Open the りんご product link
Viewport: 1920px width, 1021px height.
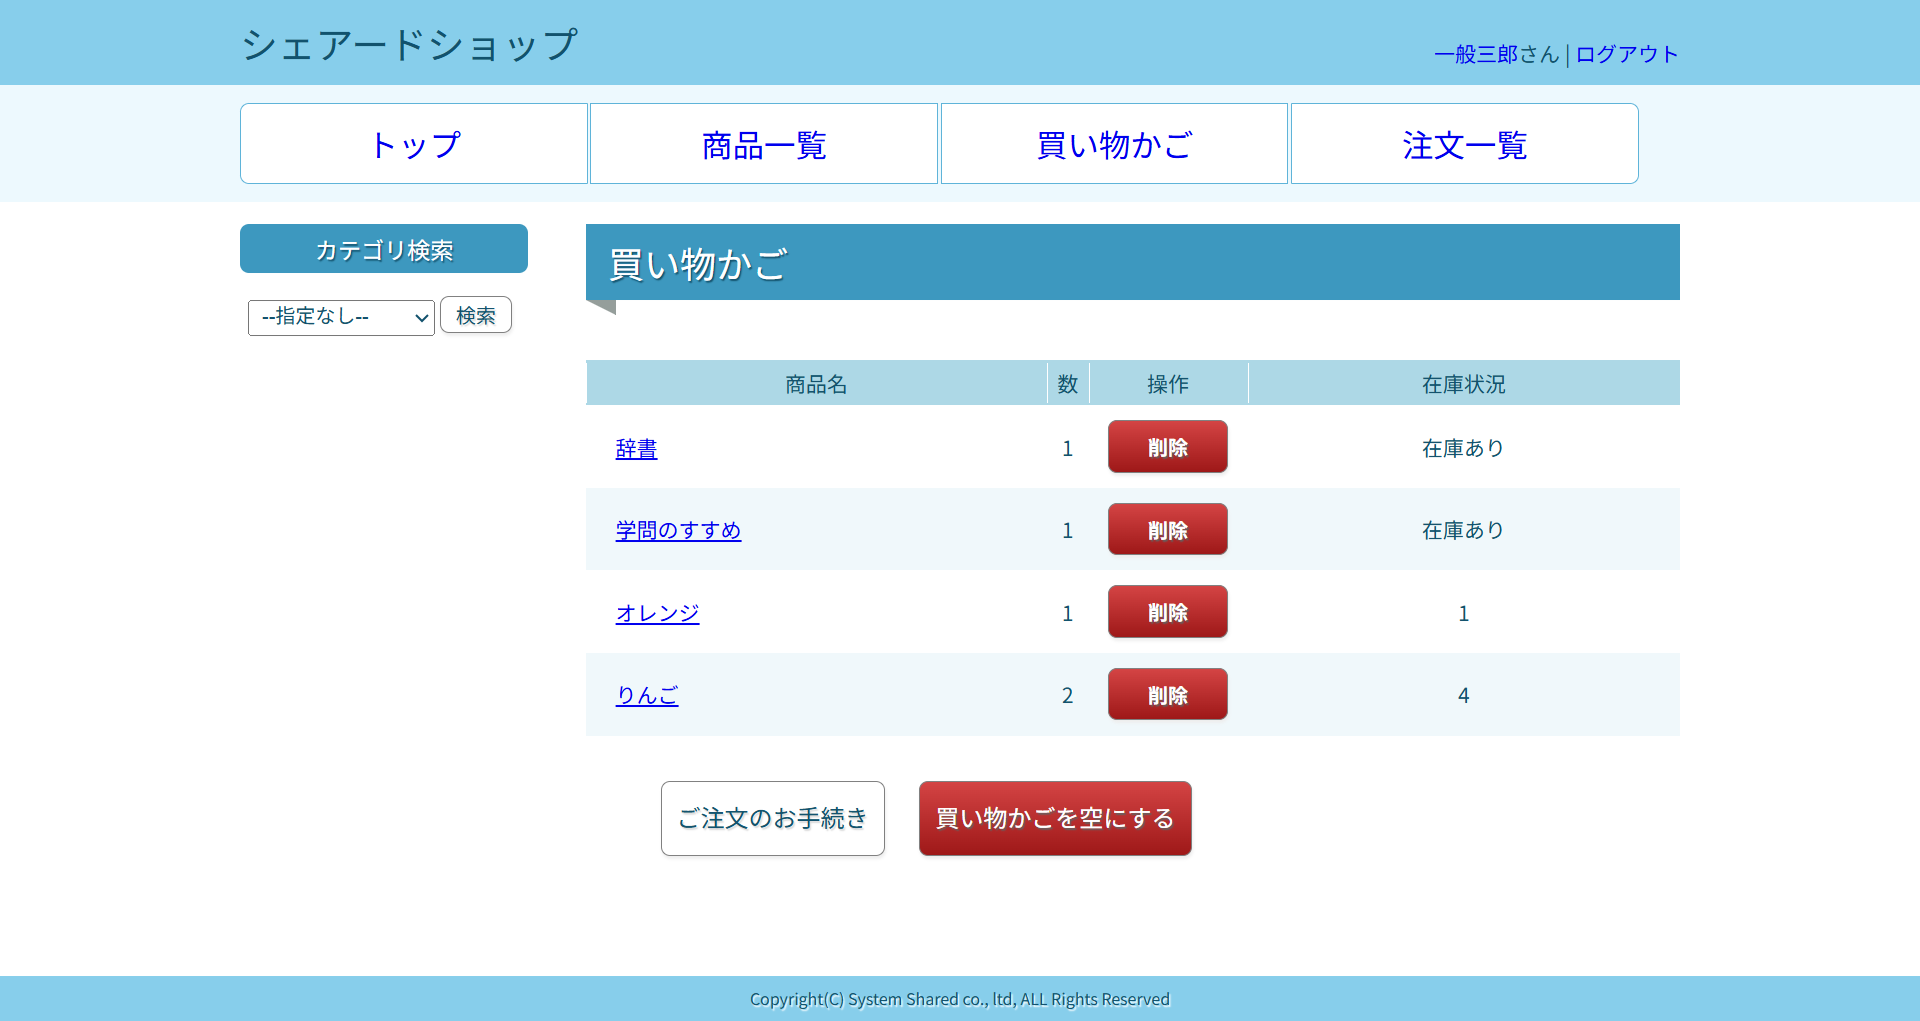point(646,695)
